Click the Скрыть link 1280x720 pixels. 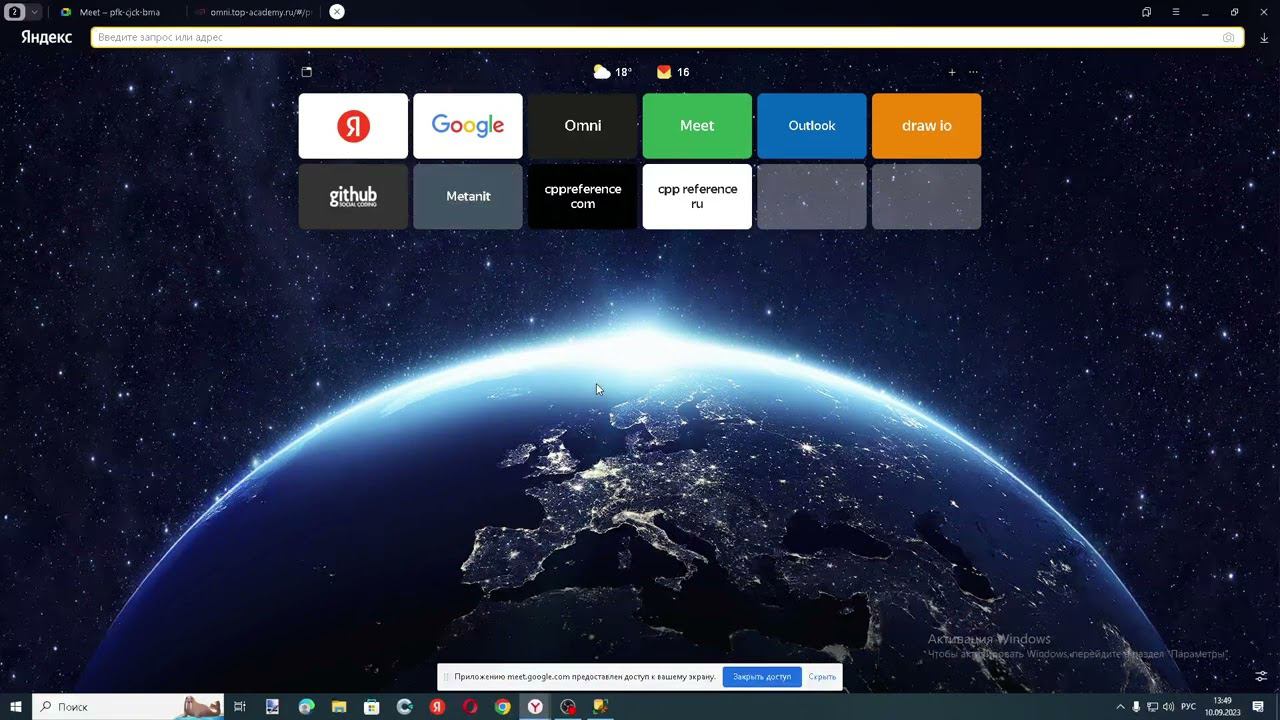tap(822, 677)
